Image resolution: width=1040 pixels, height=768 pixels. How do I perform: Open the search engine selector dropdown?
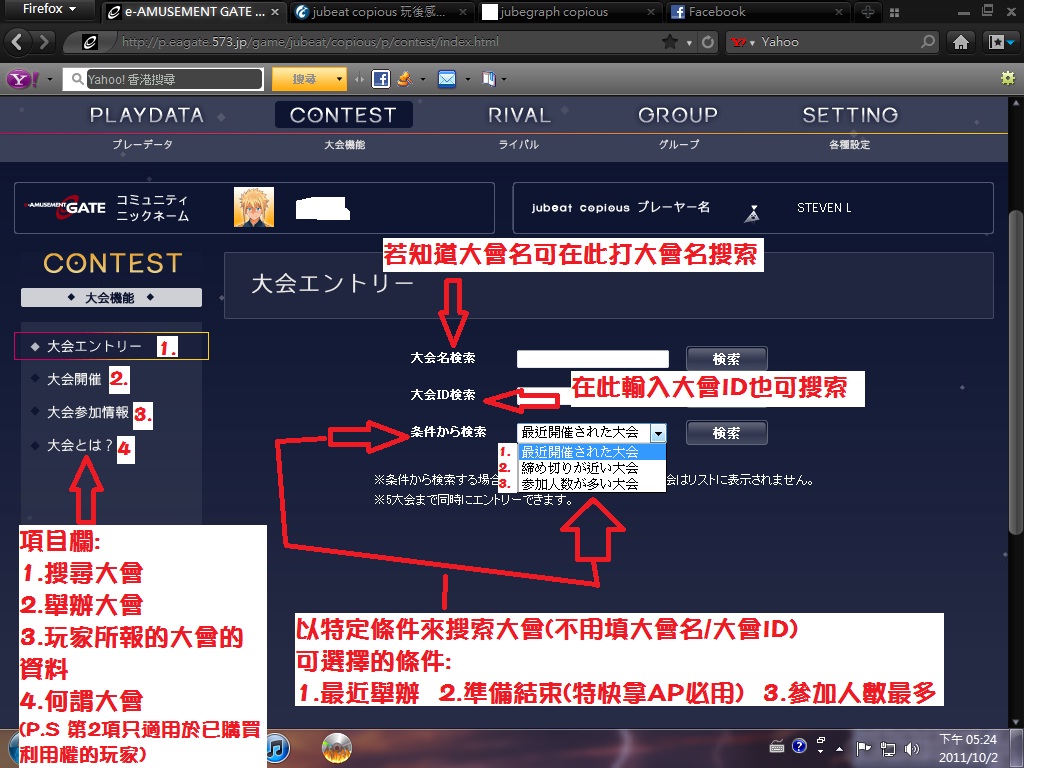743,42
